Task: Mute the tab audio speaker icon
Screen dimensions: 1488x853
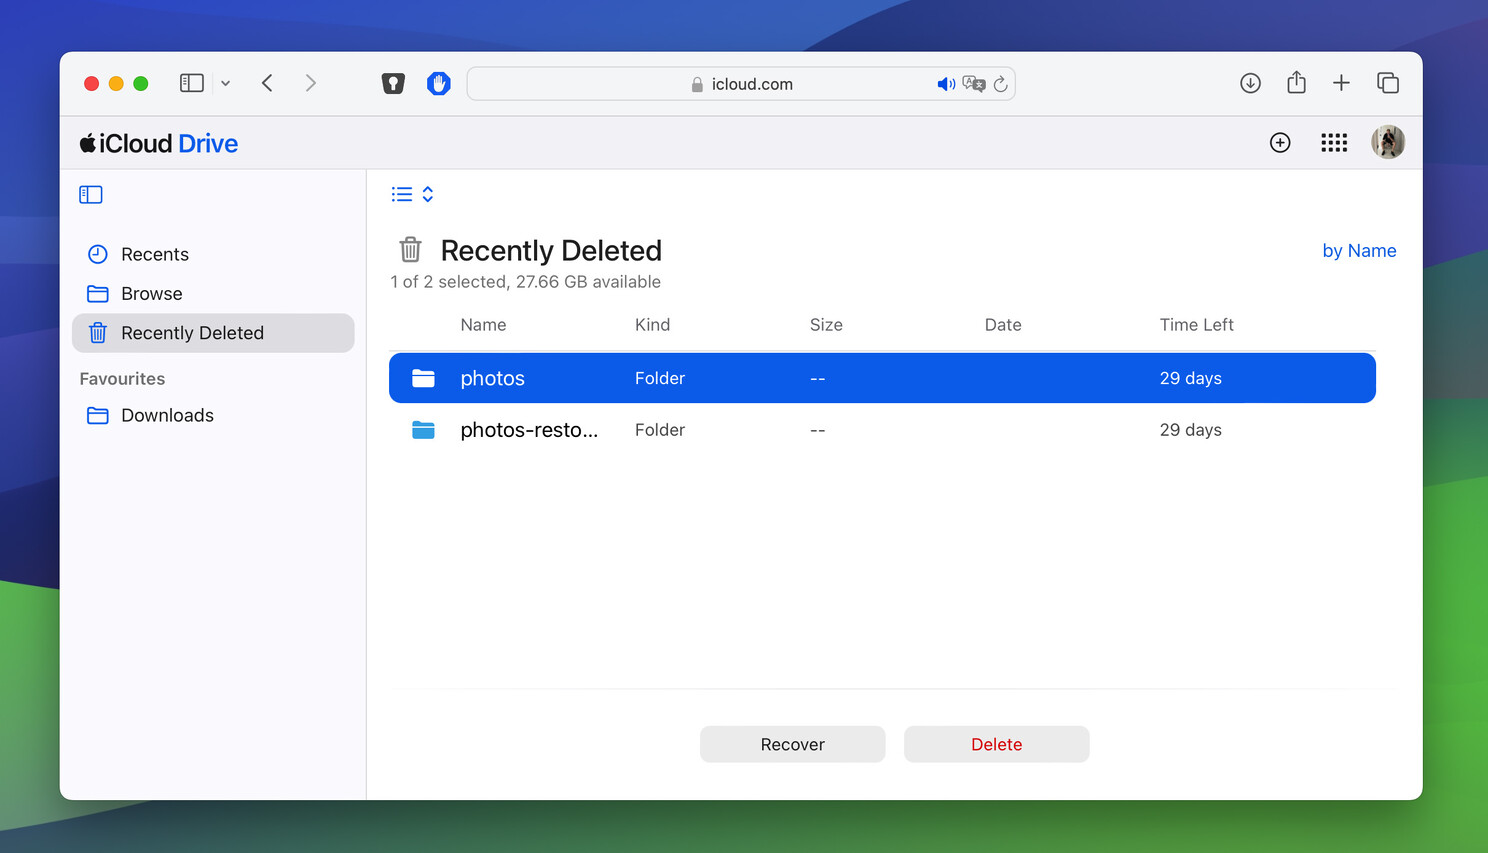Action: pos(946,84)
